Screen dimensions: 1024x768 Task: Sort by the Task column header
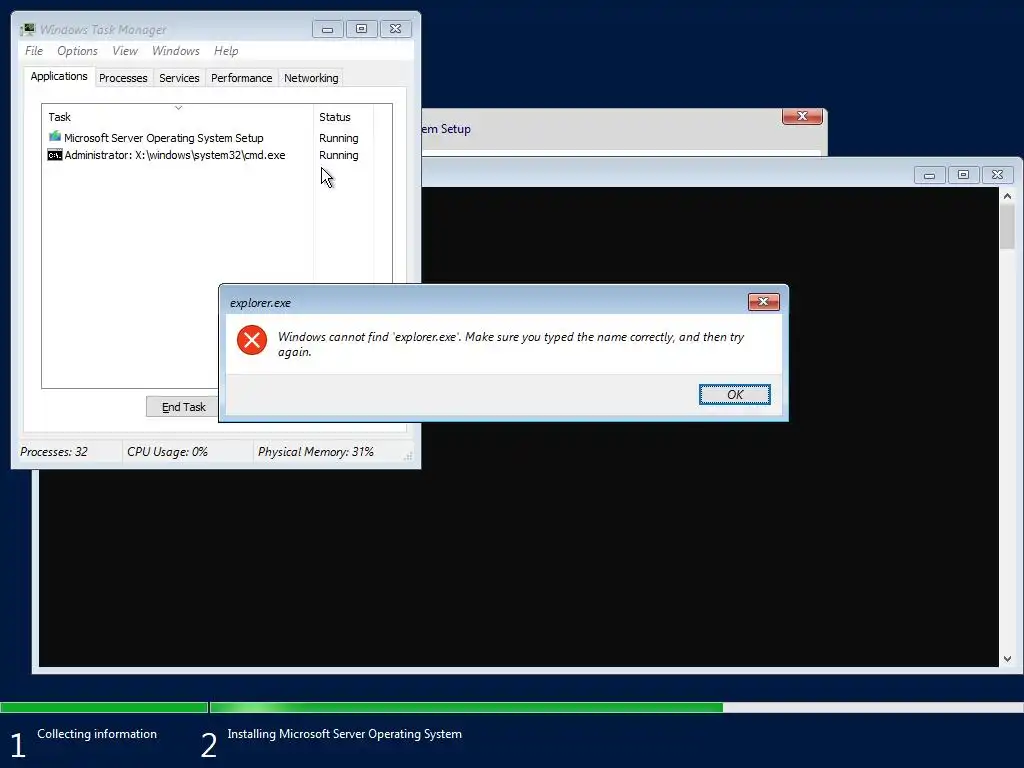(178, 117)
